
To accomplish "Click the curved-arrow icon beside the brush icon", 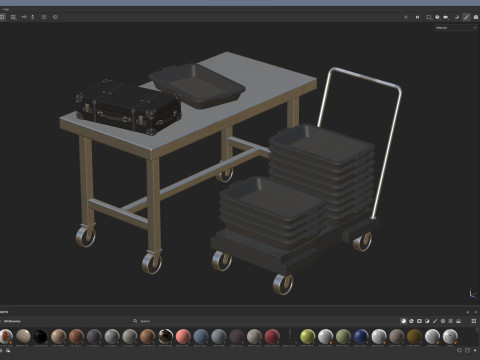I will [x=457, y=17].
